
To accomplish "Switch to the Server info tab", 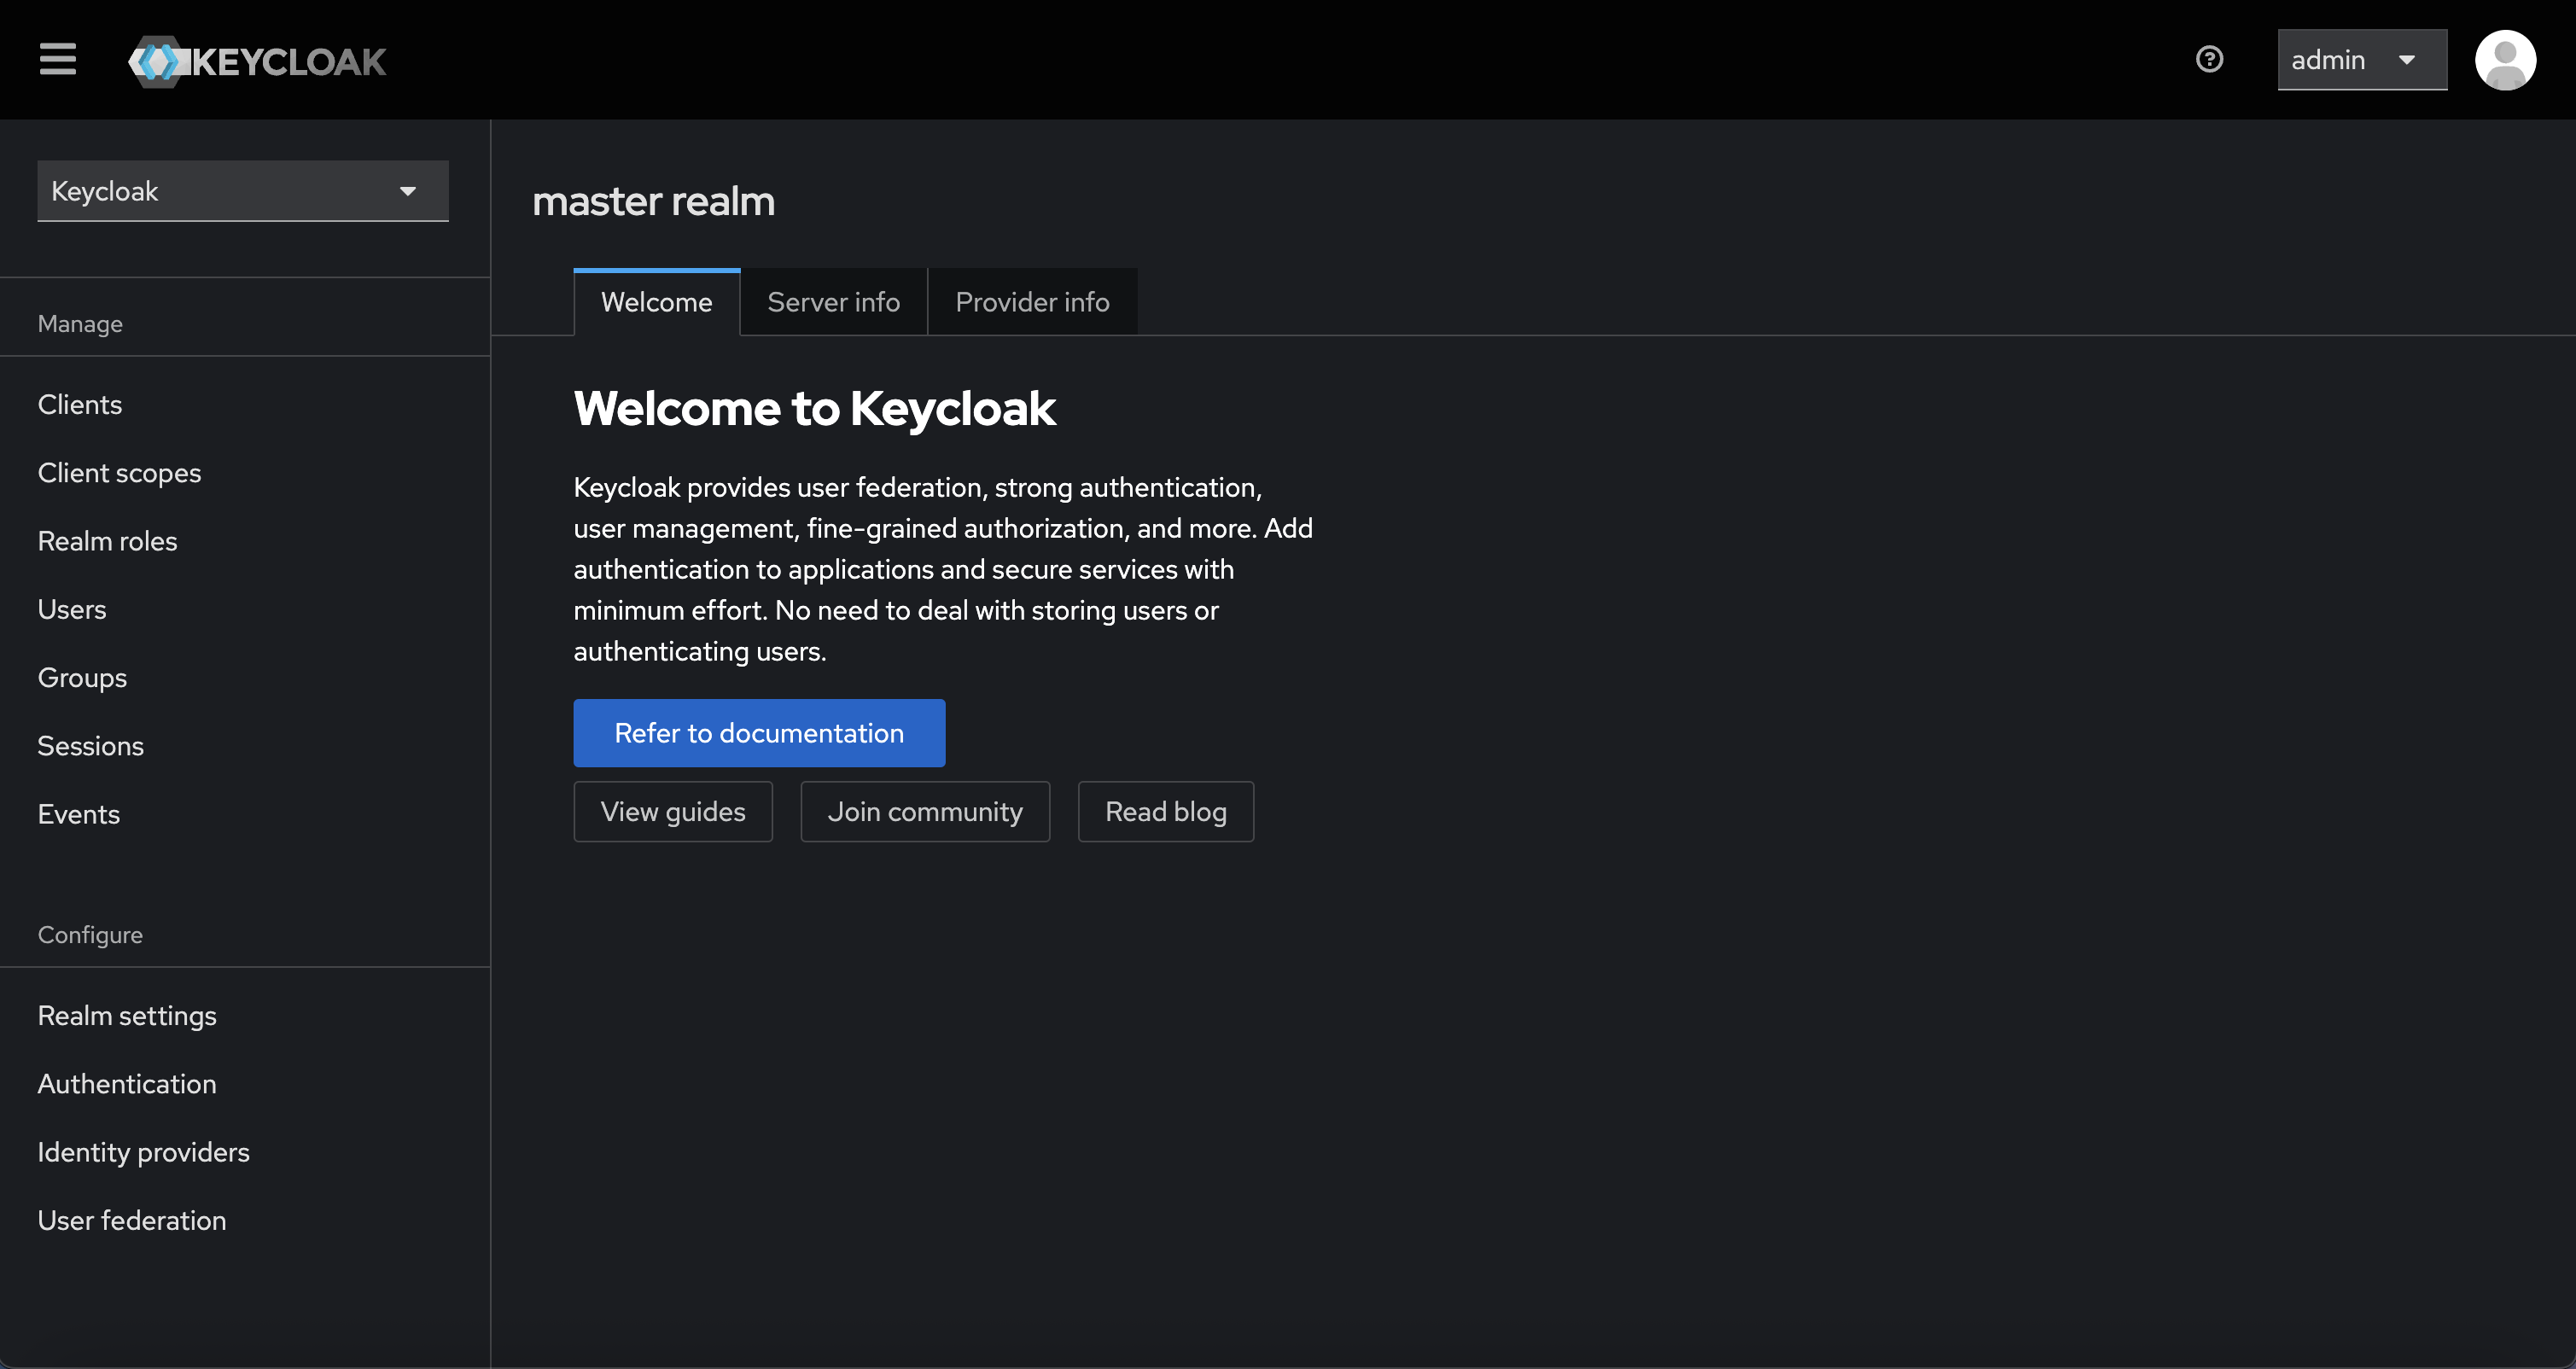I will pos(833,302).
